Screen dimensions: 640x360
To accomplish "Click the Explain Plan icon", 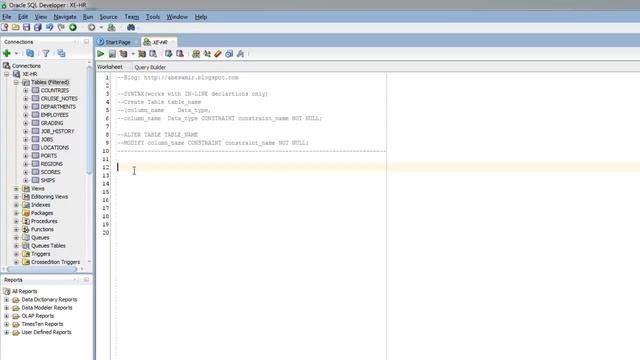I will pyautogui.click(x=123, y=53).
